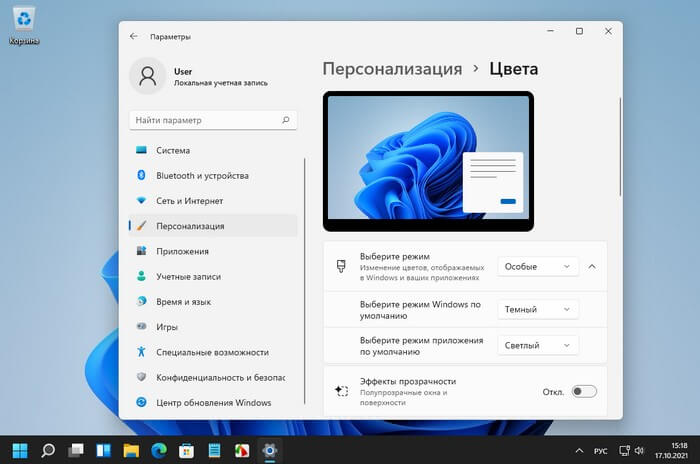Click the Система monitor icon

click(141, 150)
